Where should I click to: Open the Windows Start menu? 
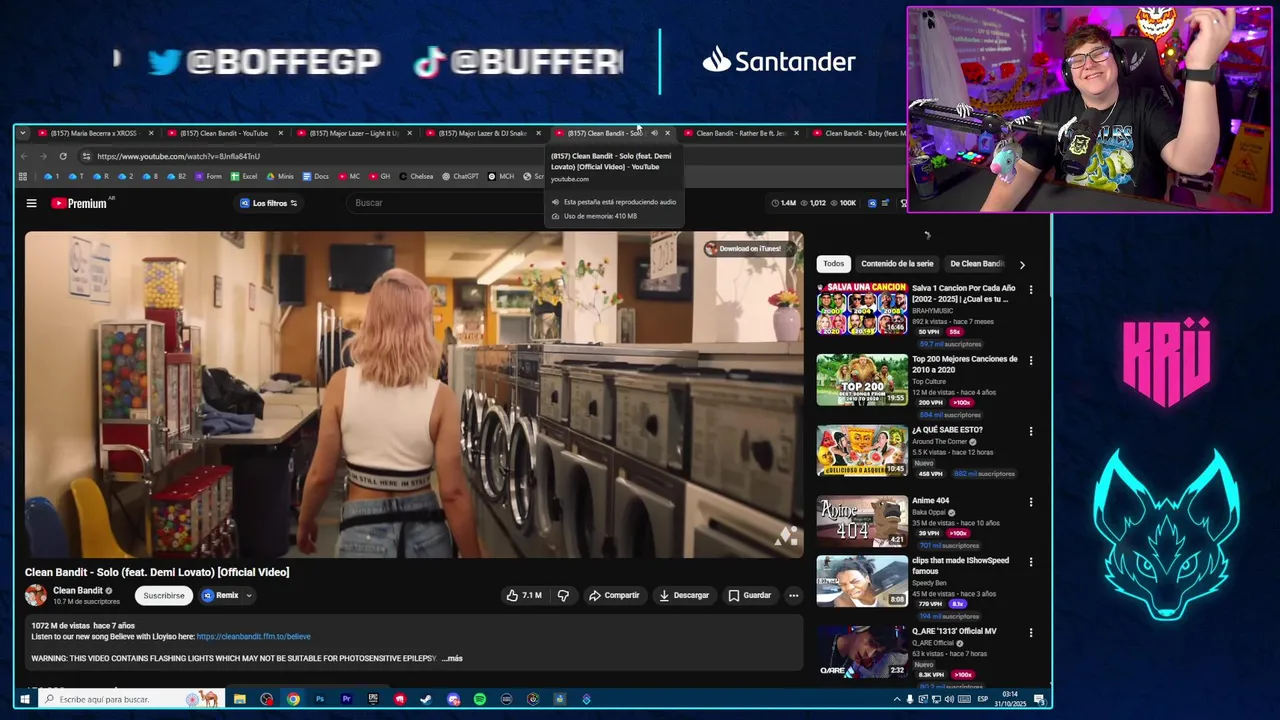(24, 699)
